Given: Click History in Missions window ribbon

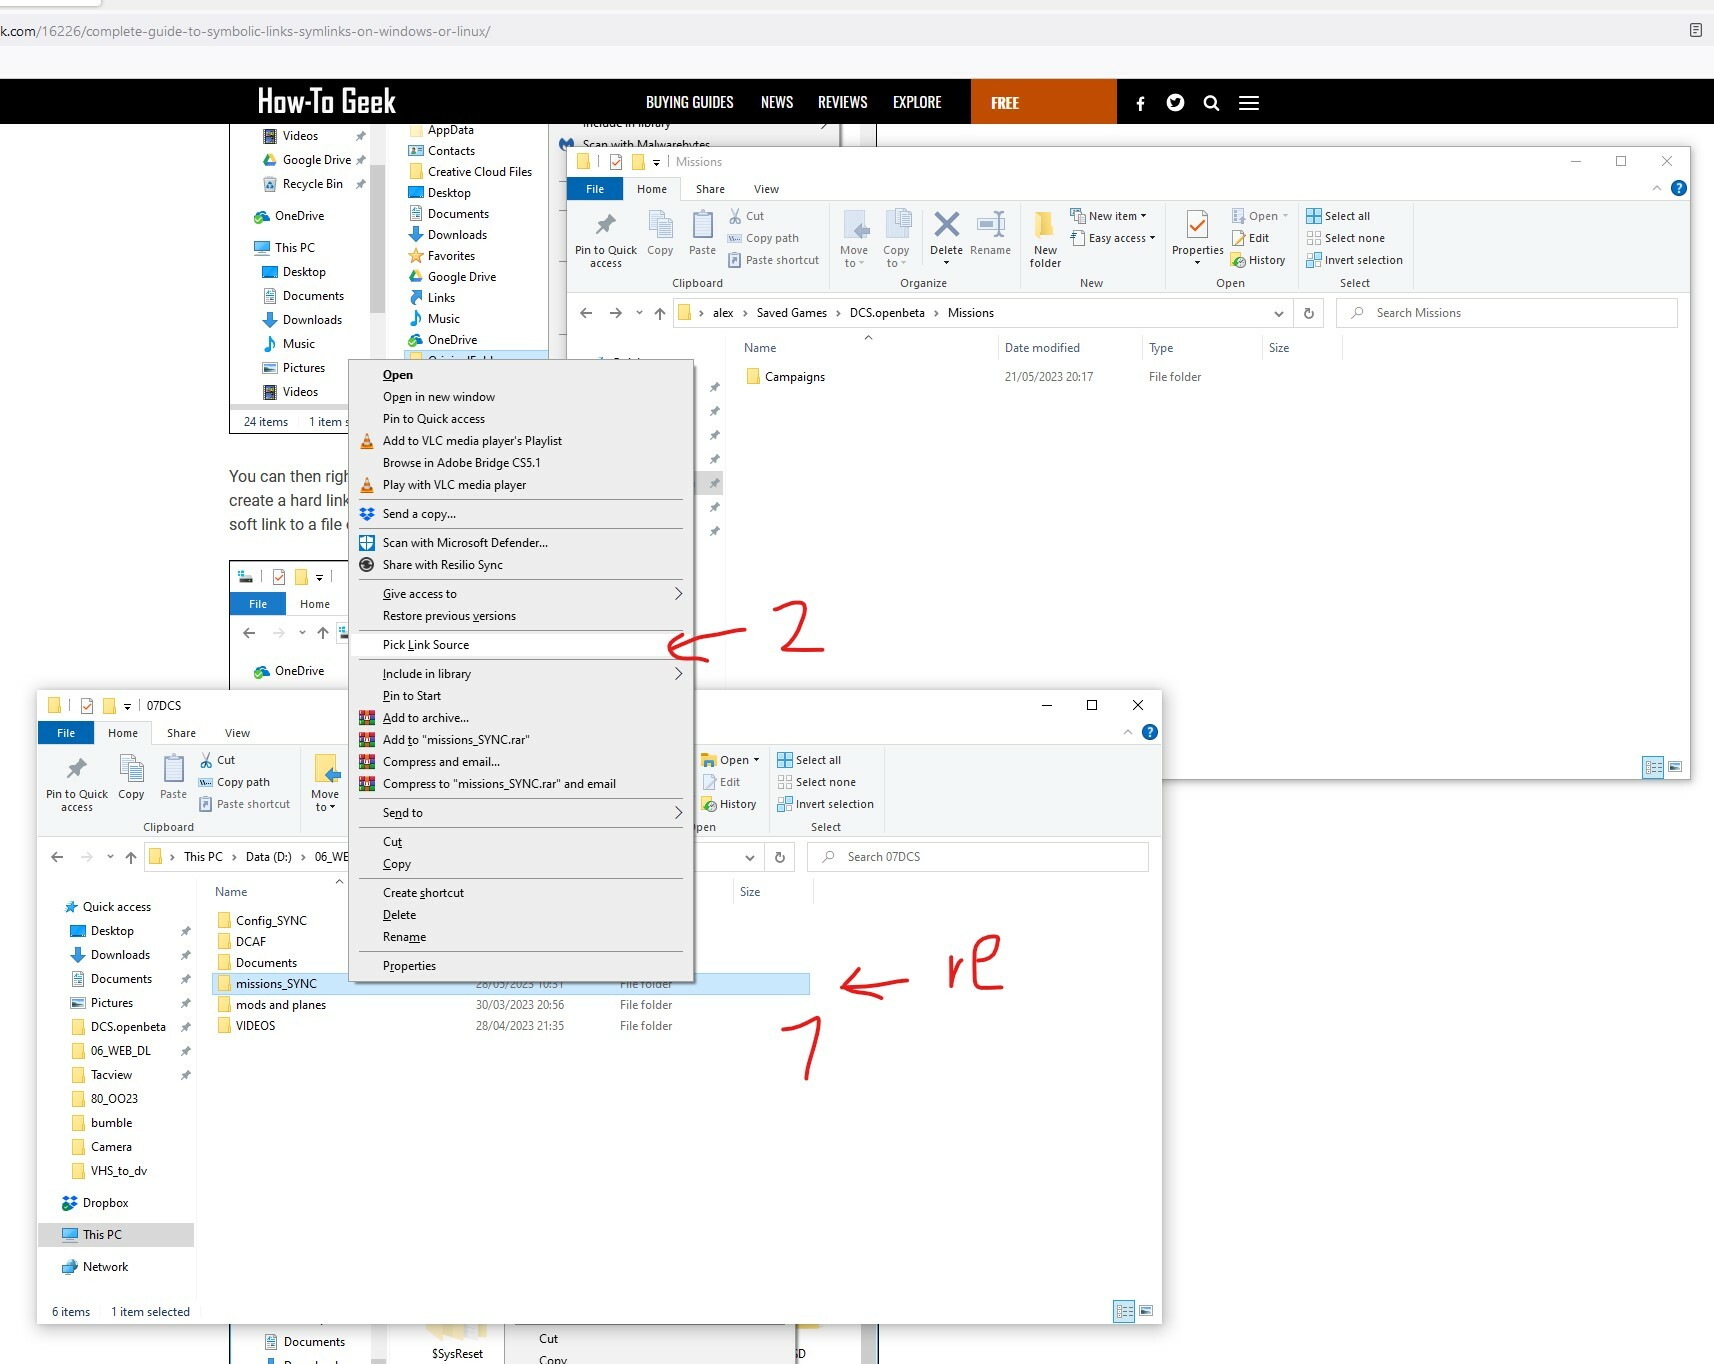Looking at the screenshot, I should (x=1258, y=260).
